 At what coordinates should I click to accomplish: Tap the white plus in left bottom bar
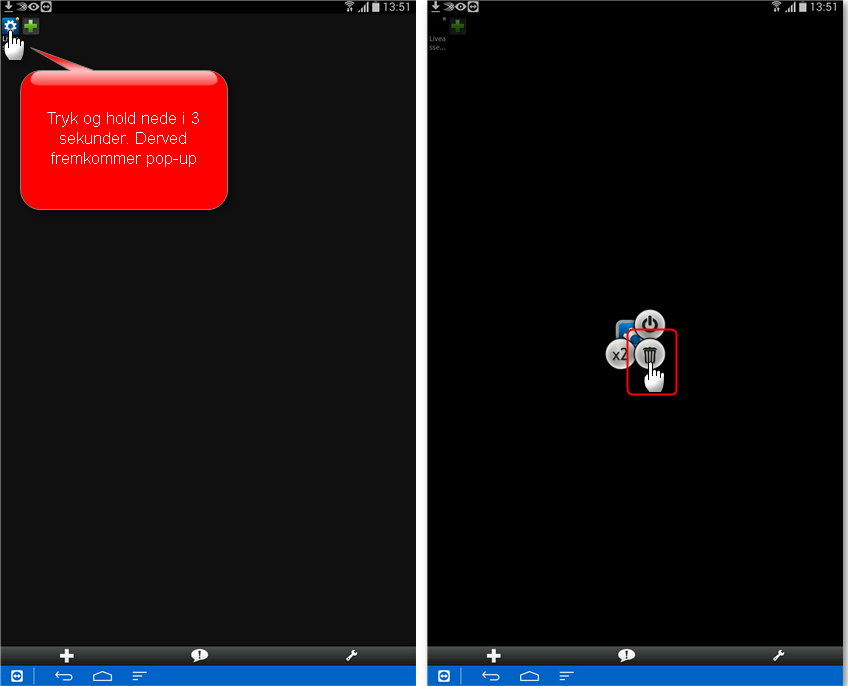[67, 656]
